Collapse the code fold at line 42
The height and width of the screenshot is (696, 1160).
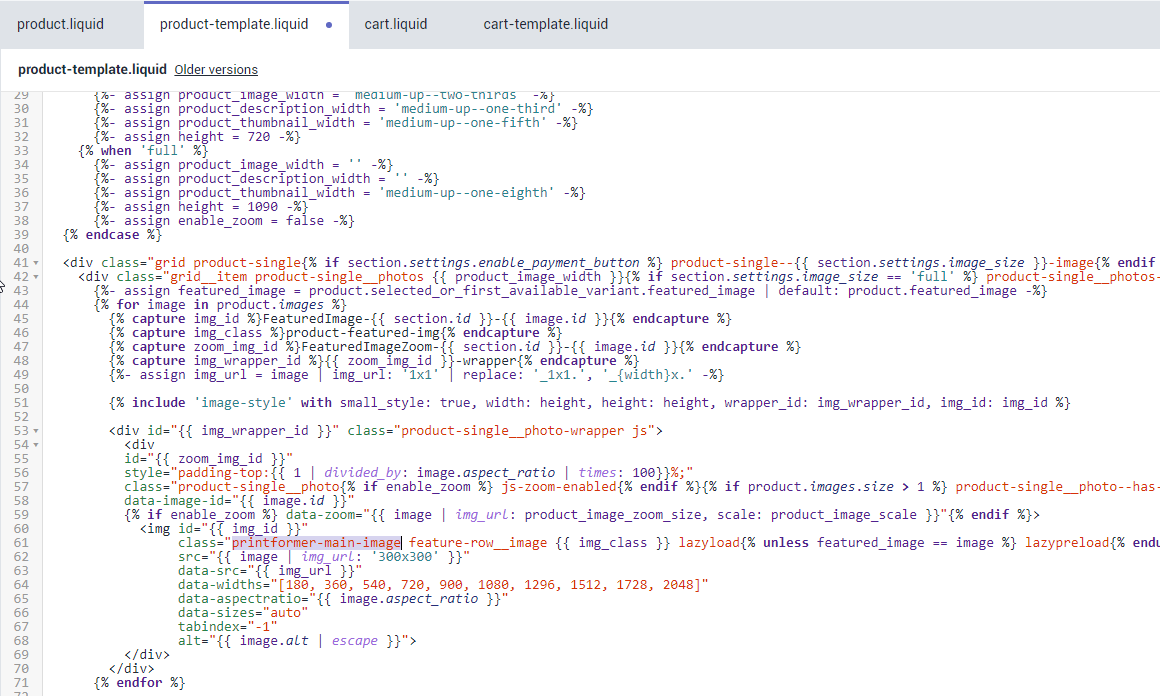point(36,277)
